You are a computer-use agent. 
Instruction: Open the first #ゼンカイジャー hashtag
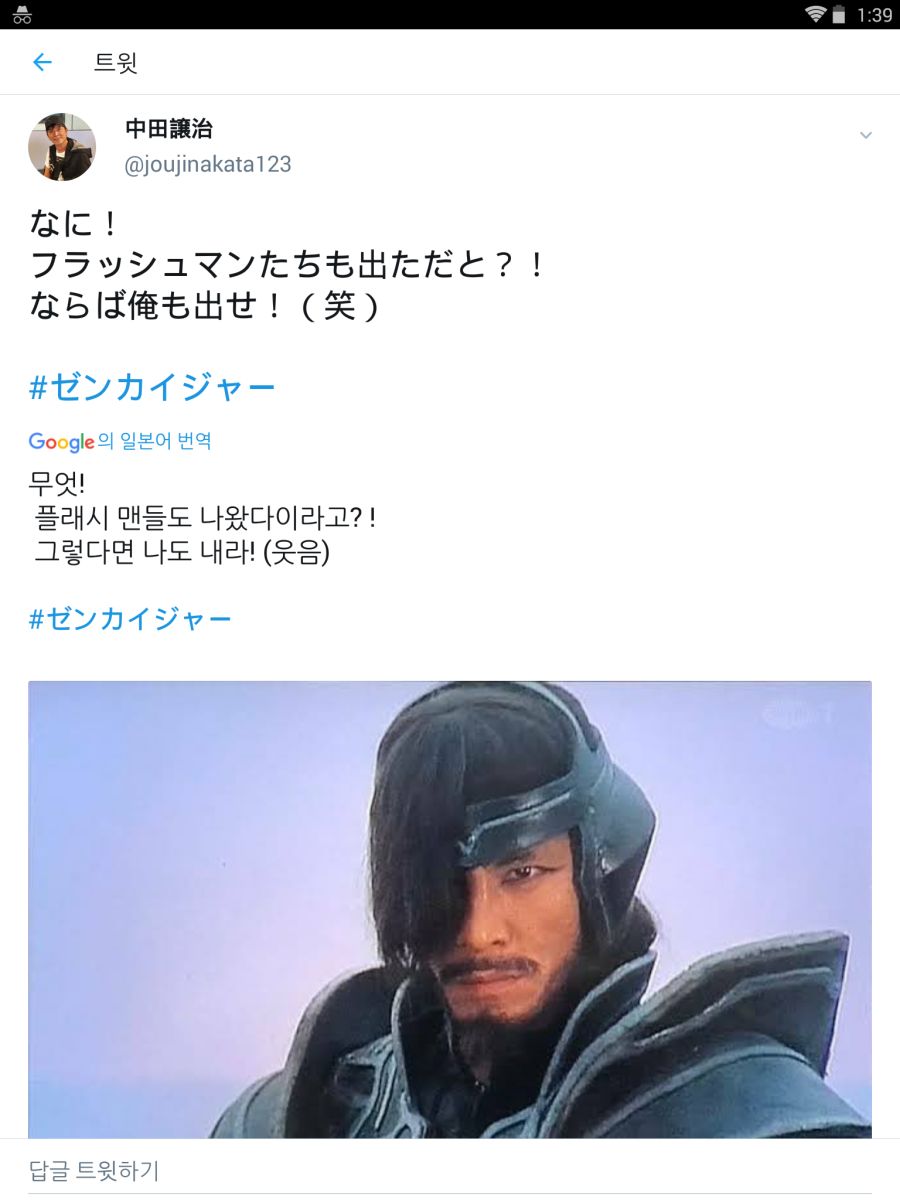point(152,387)
